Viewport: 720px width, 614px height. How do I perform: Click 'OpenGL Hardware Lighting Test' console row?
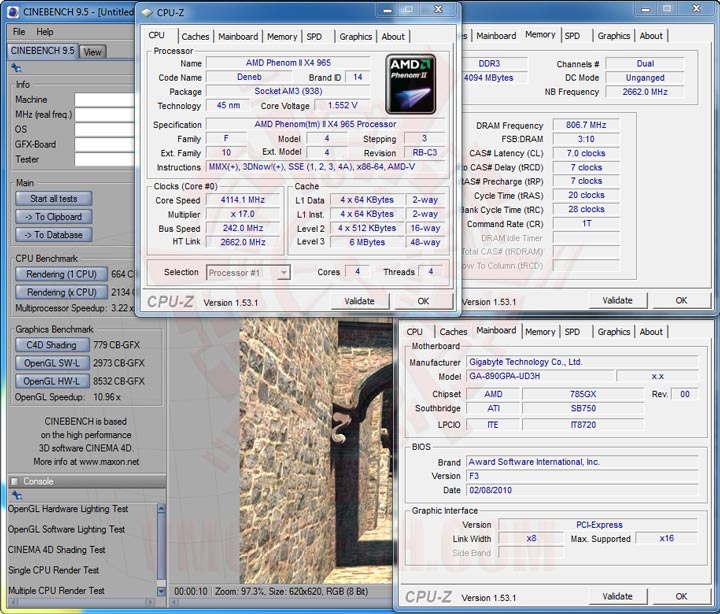click(68, 509)
